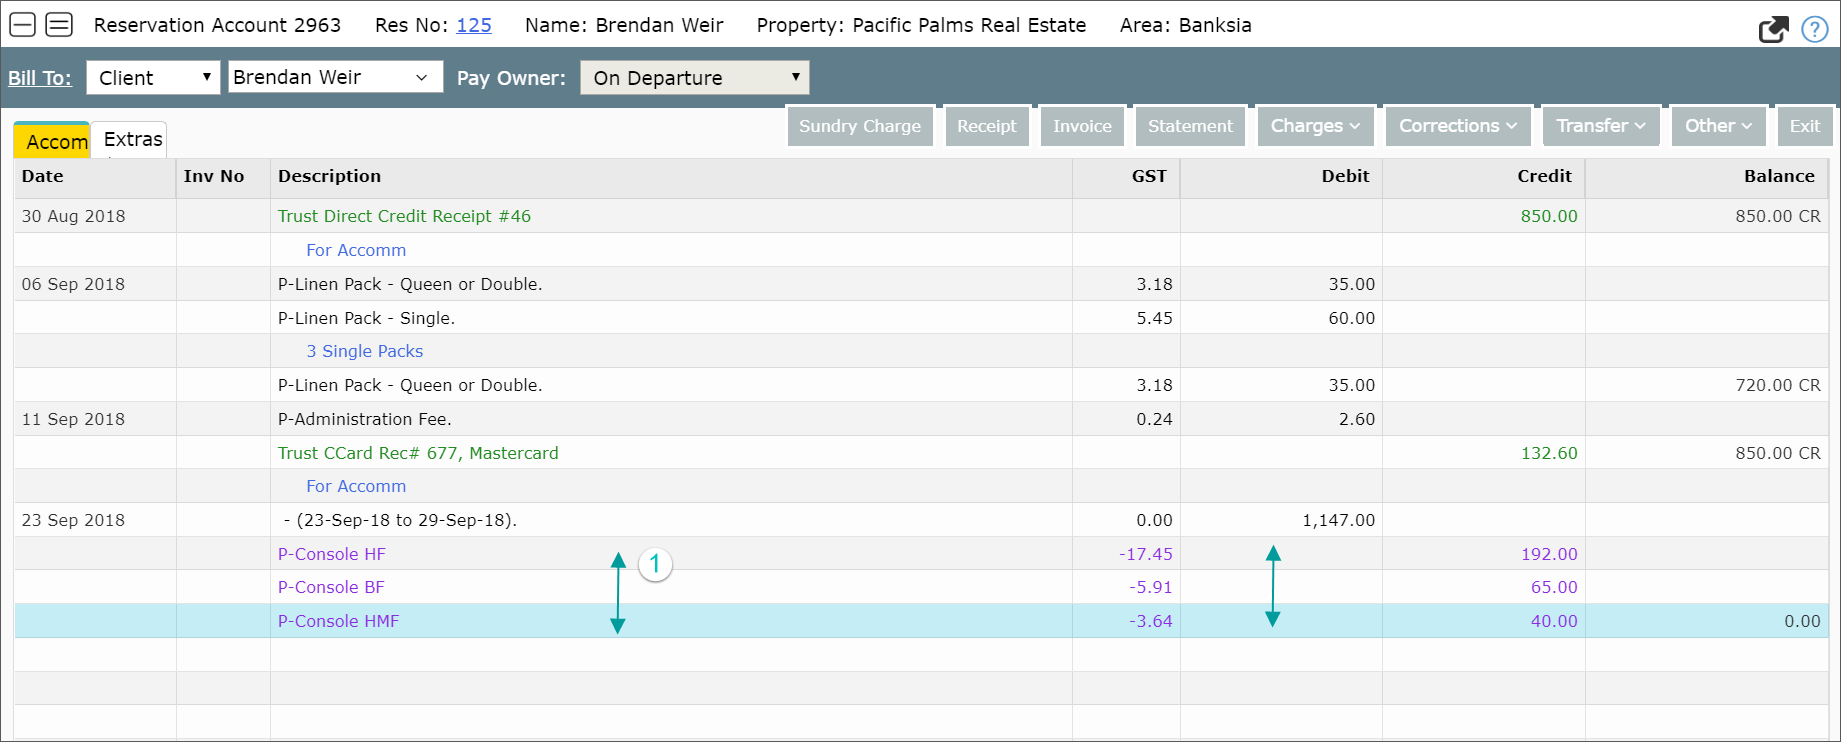
Task: Open the Corrections dropdown menu
Action: [x=1457, y=126]
